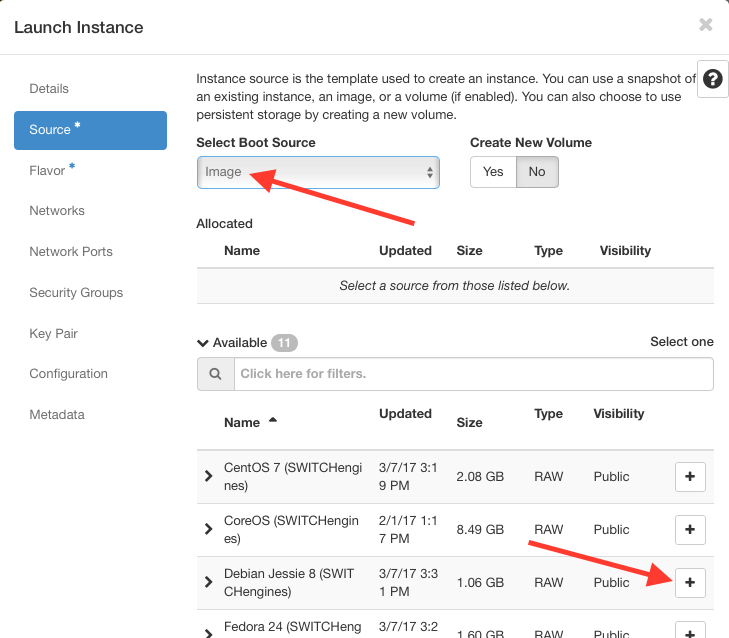Switch to the Flavor tab
The width and height of the screenshot is (729, 638).
48,171
